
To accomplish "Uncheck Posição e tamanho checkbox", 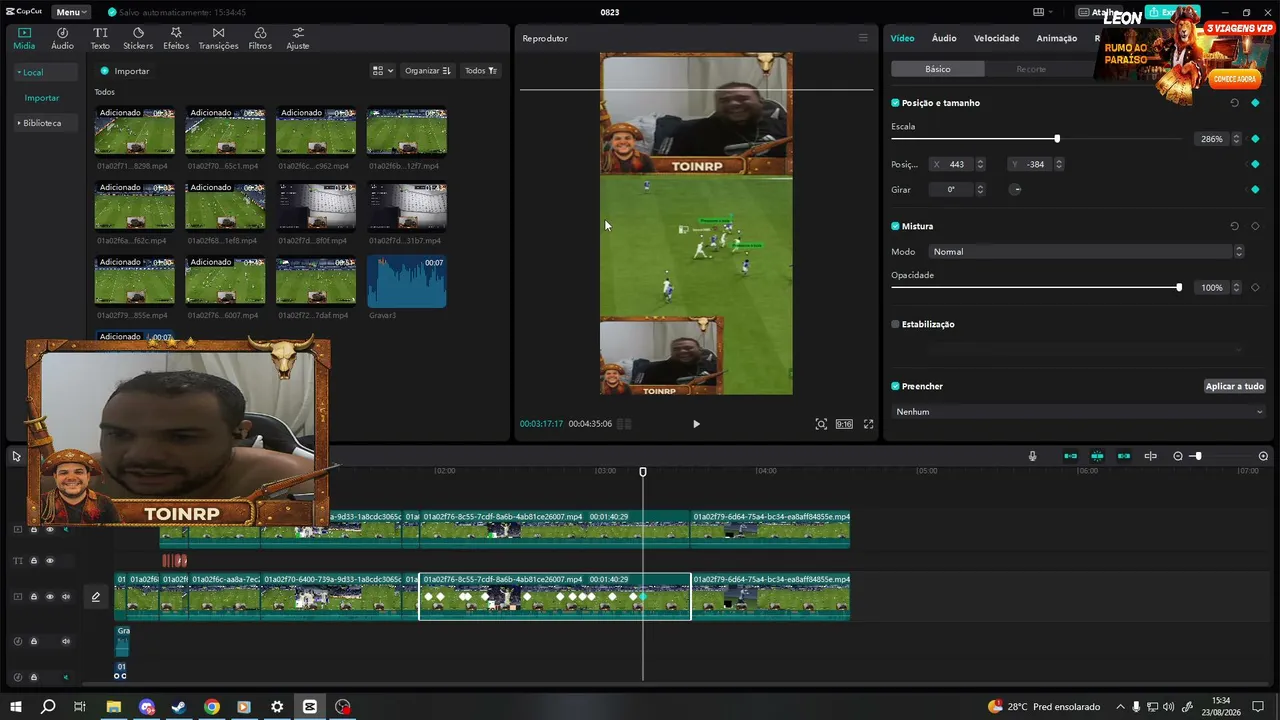I will pos(895,103).
